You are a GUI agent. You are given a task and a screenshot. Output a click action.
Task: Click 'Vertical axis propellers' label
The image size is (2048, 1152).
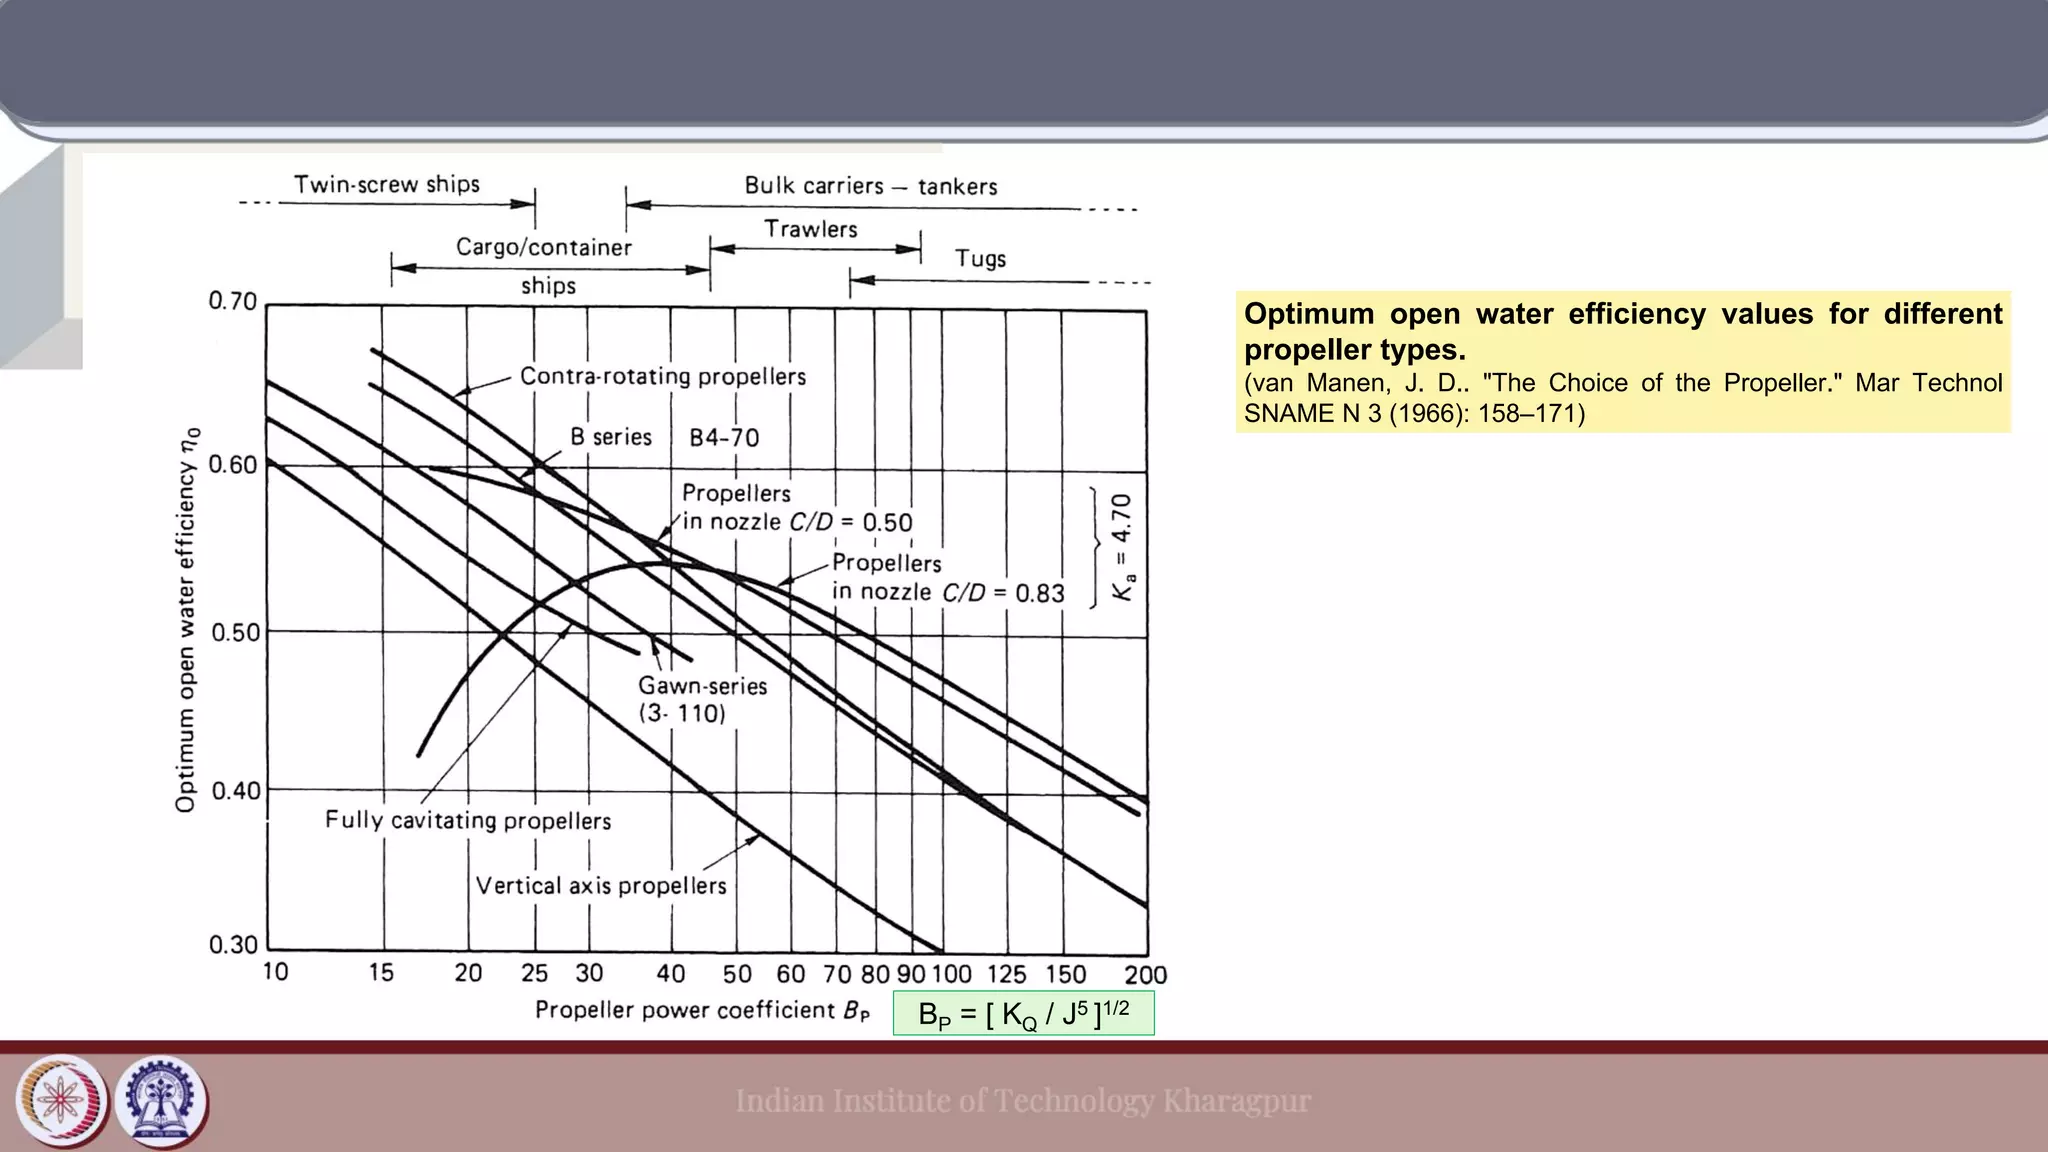tap(601, 886)
